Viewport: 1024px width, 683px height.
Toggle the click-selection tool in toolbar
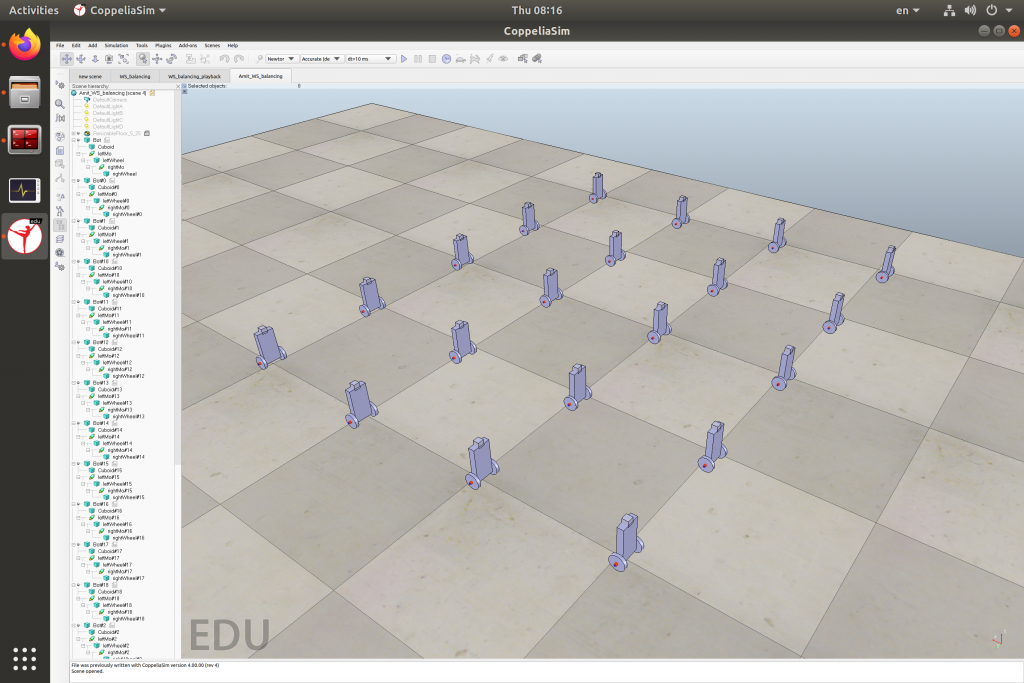[142, 59]
